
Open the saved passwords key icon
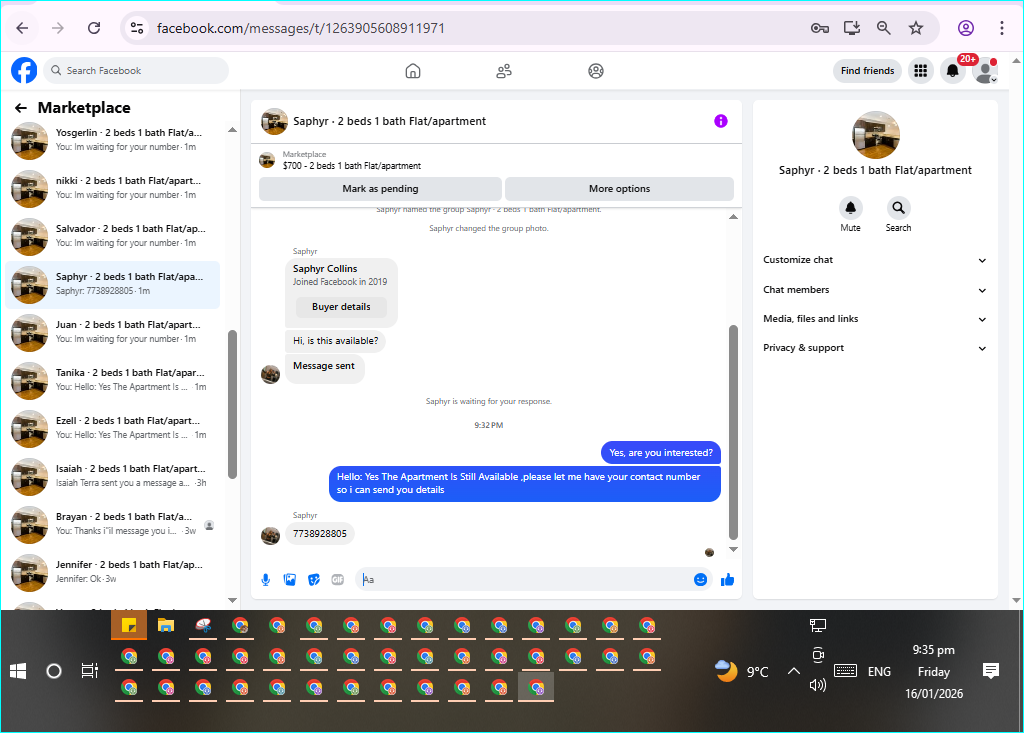click(x=820, y=28)
